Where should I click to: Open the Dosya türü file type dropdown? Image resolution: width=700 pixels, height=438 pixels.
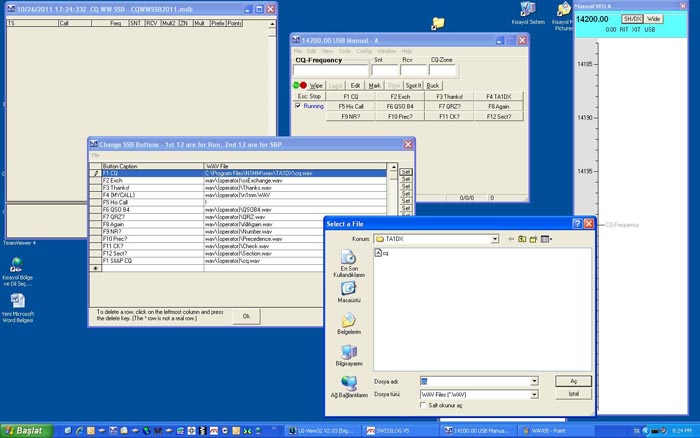click(x=534, y=394)
